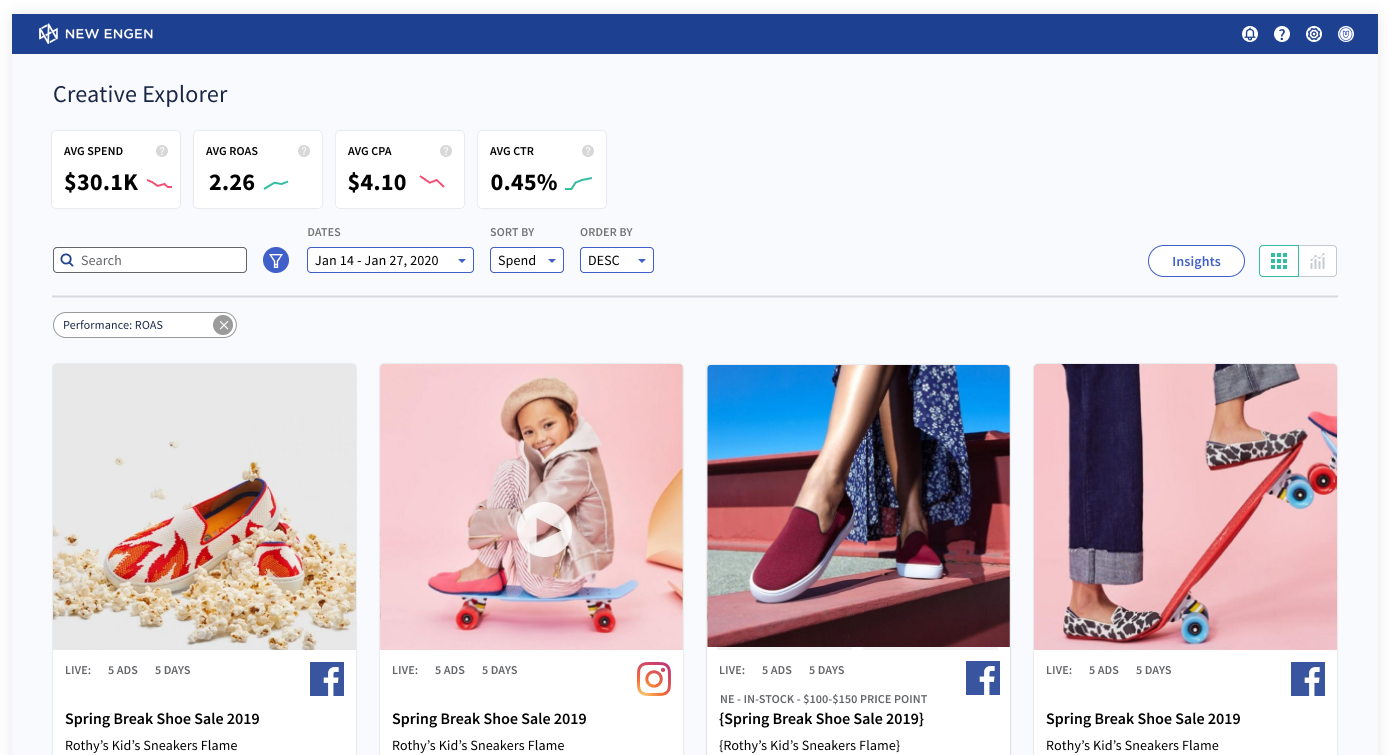Click the AVG ROAS trend sparkline
The height and width of the screenshot is (755, 1400).
pos(276,184)
